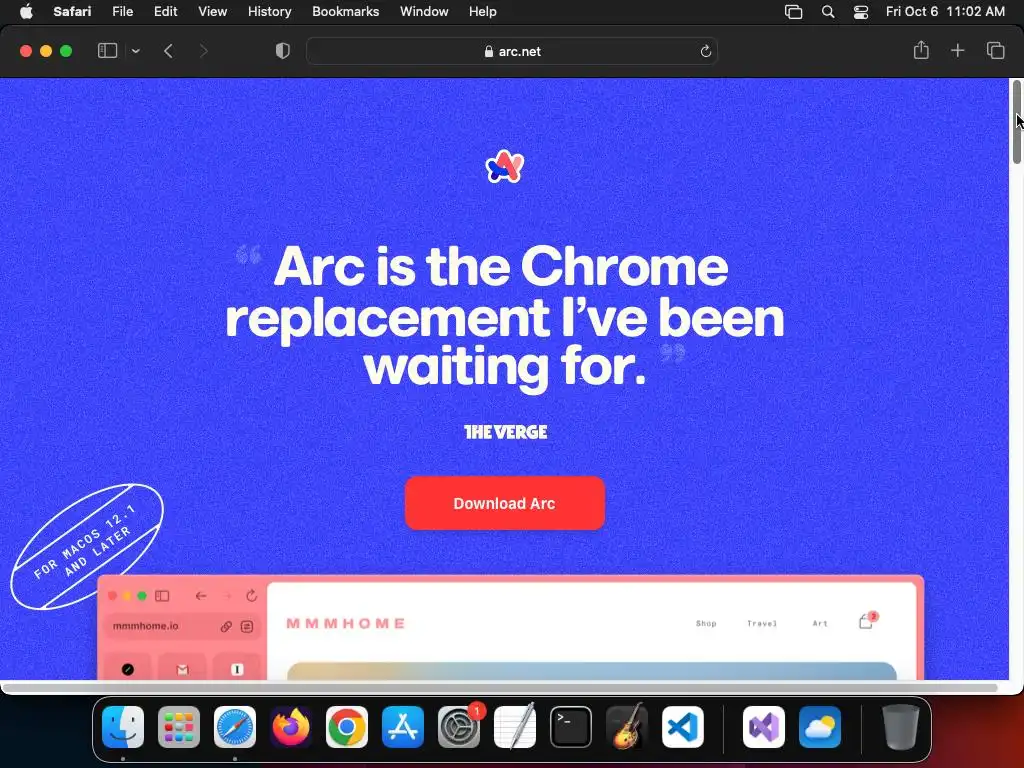Viewport: 1024px width, 768px height.
Task: Click the date and time in menu bar
Action: pyautogui.click(x=945, y=12)
